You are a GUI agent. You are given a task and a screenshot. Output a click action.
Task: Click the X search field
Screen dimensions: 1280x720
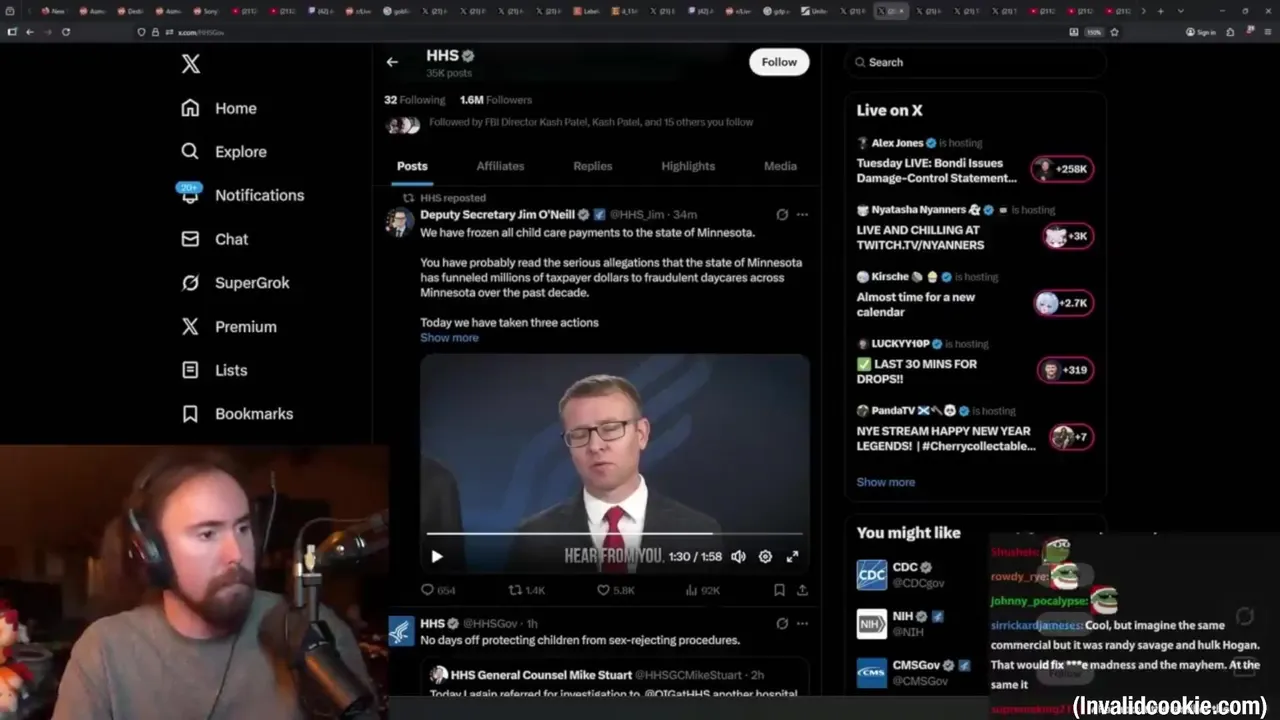pyautogui.click(x=976, y=62)
